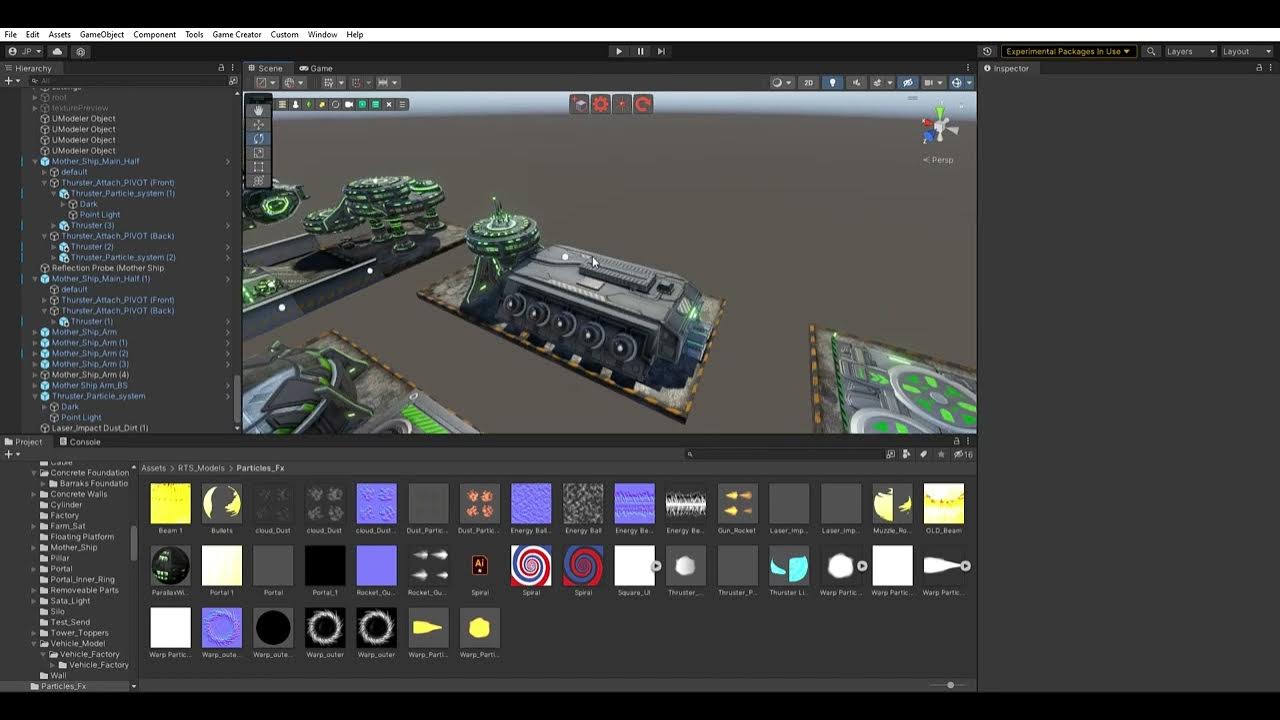Image resolution: width=1280 pixels, height=720 pixels.
Task: Select the Move tool in Scene toolbar
Action: pyautogui.click(x=258, y=124)
